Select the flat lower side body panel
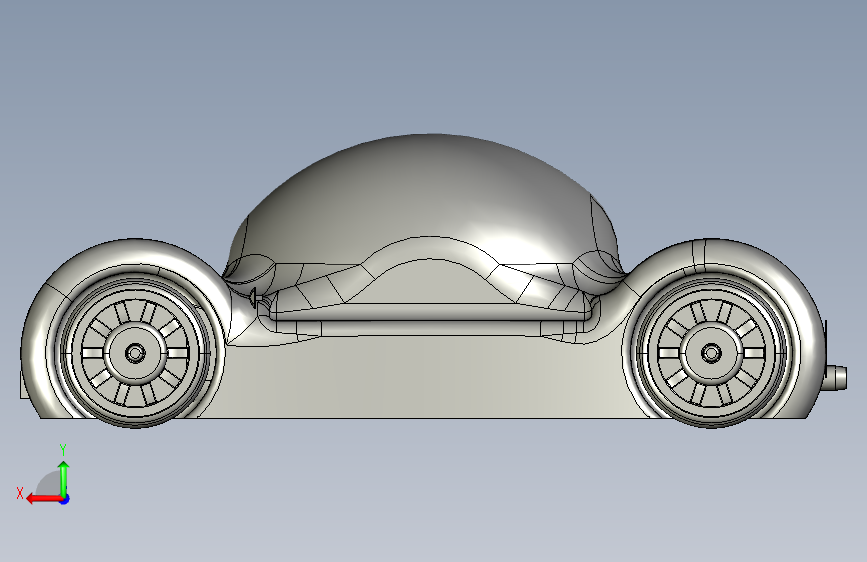This screenshot has width=867, height=562. pyautogui.click(x=426, y=379)
